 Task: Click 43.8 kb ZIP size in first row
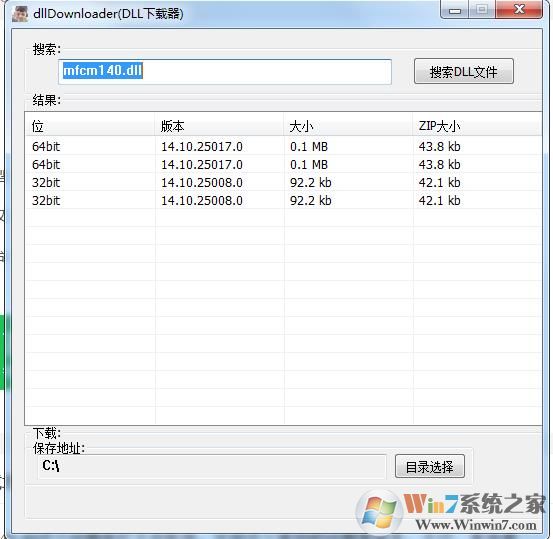coord(439,146)
